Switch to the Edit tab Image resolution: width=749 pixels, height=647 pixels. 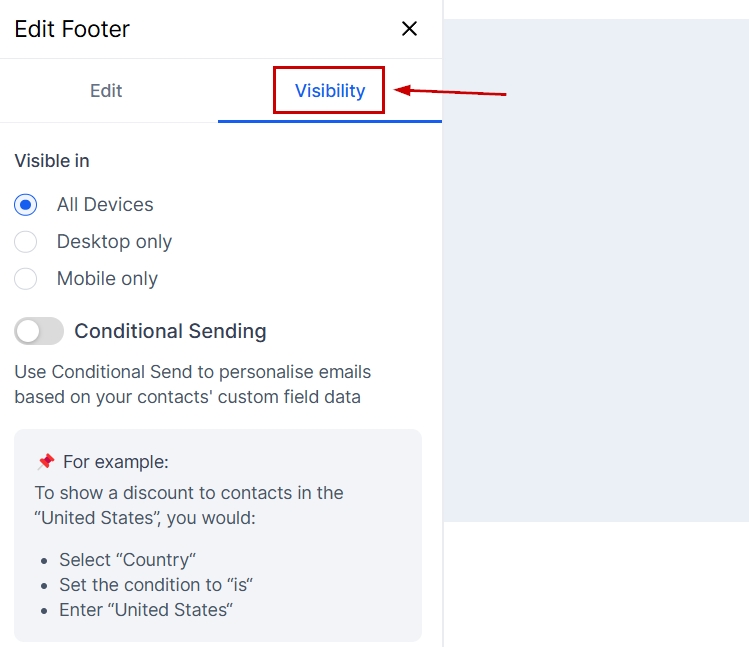click(106, 91)
